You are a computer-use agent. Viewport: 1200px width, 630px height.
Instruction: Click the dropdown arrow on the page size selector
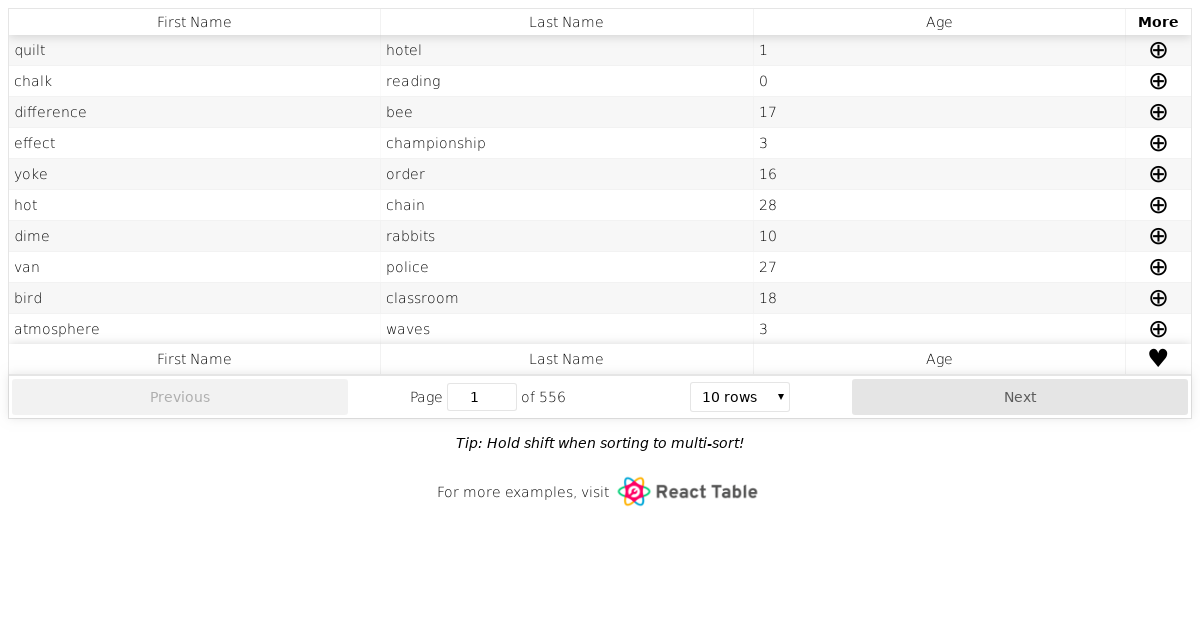[779, 396]
